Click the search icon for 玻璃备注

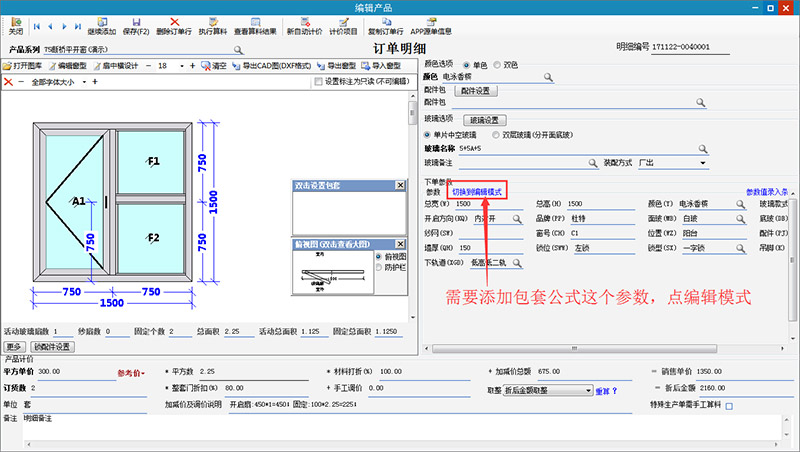pyautogui.click(x=592, y=163)
